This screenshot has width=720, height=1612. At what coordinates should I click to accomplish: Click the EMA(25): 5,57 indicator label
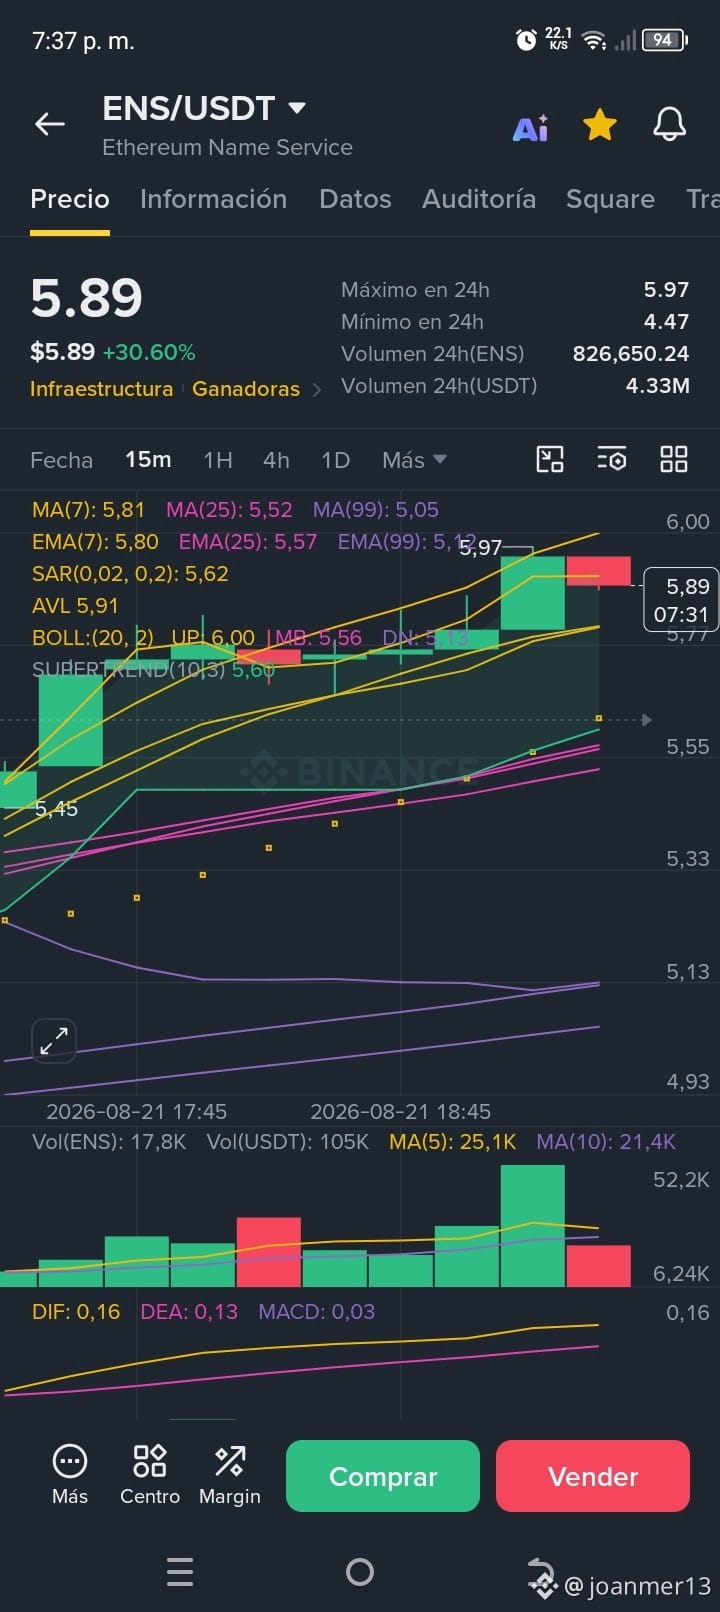[248, 541]
